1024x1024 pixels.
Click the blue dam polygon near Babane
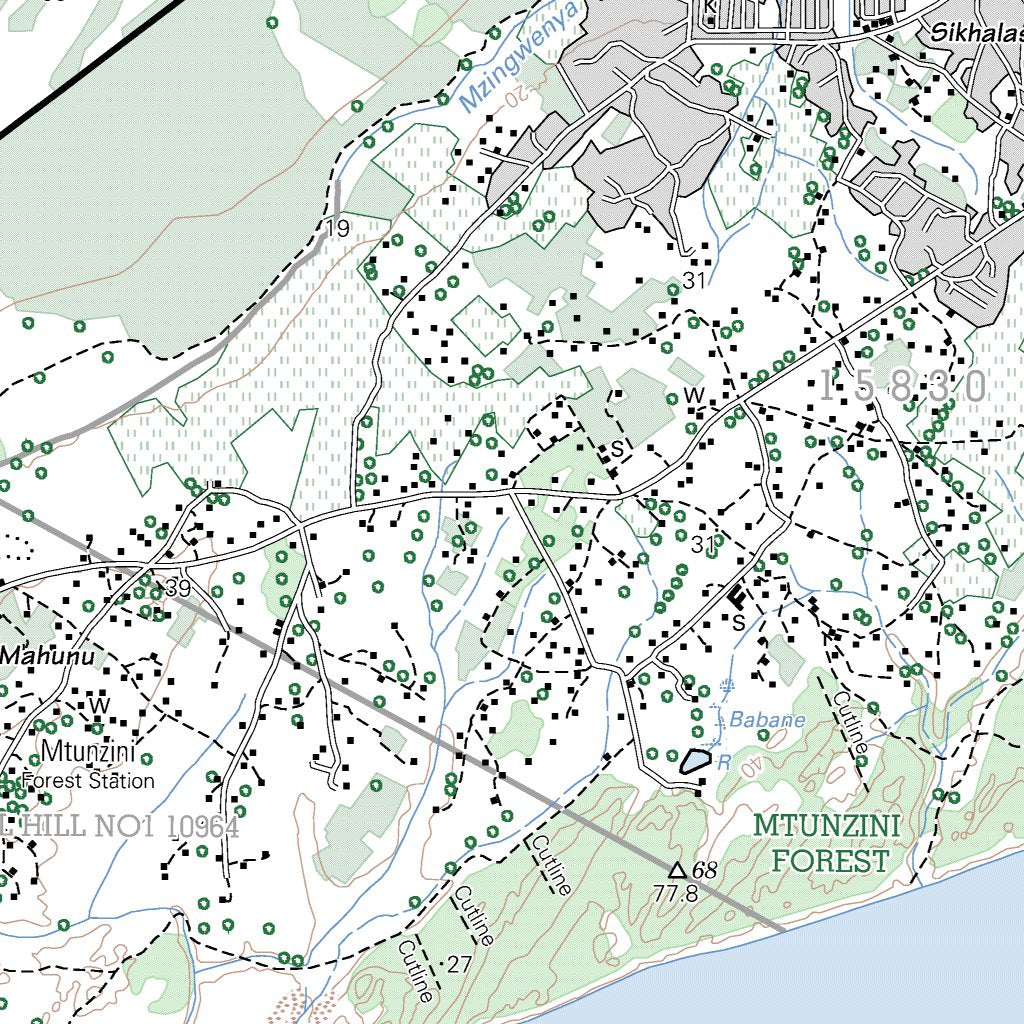[695, 761]
